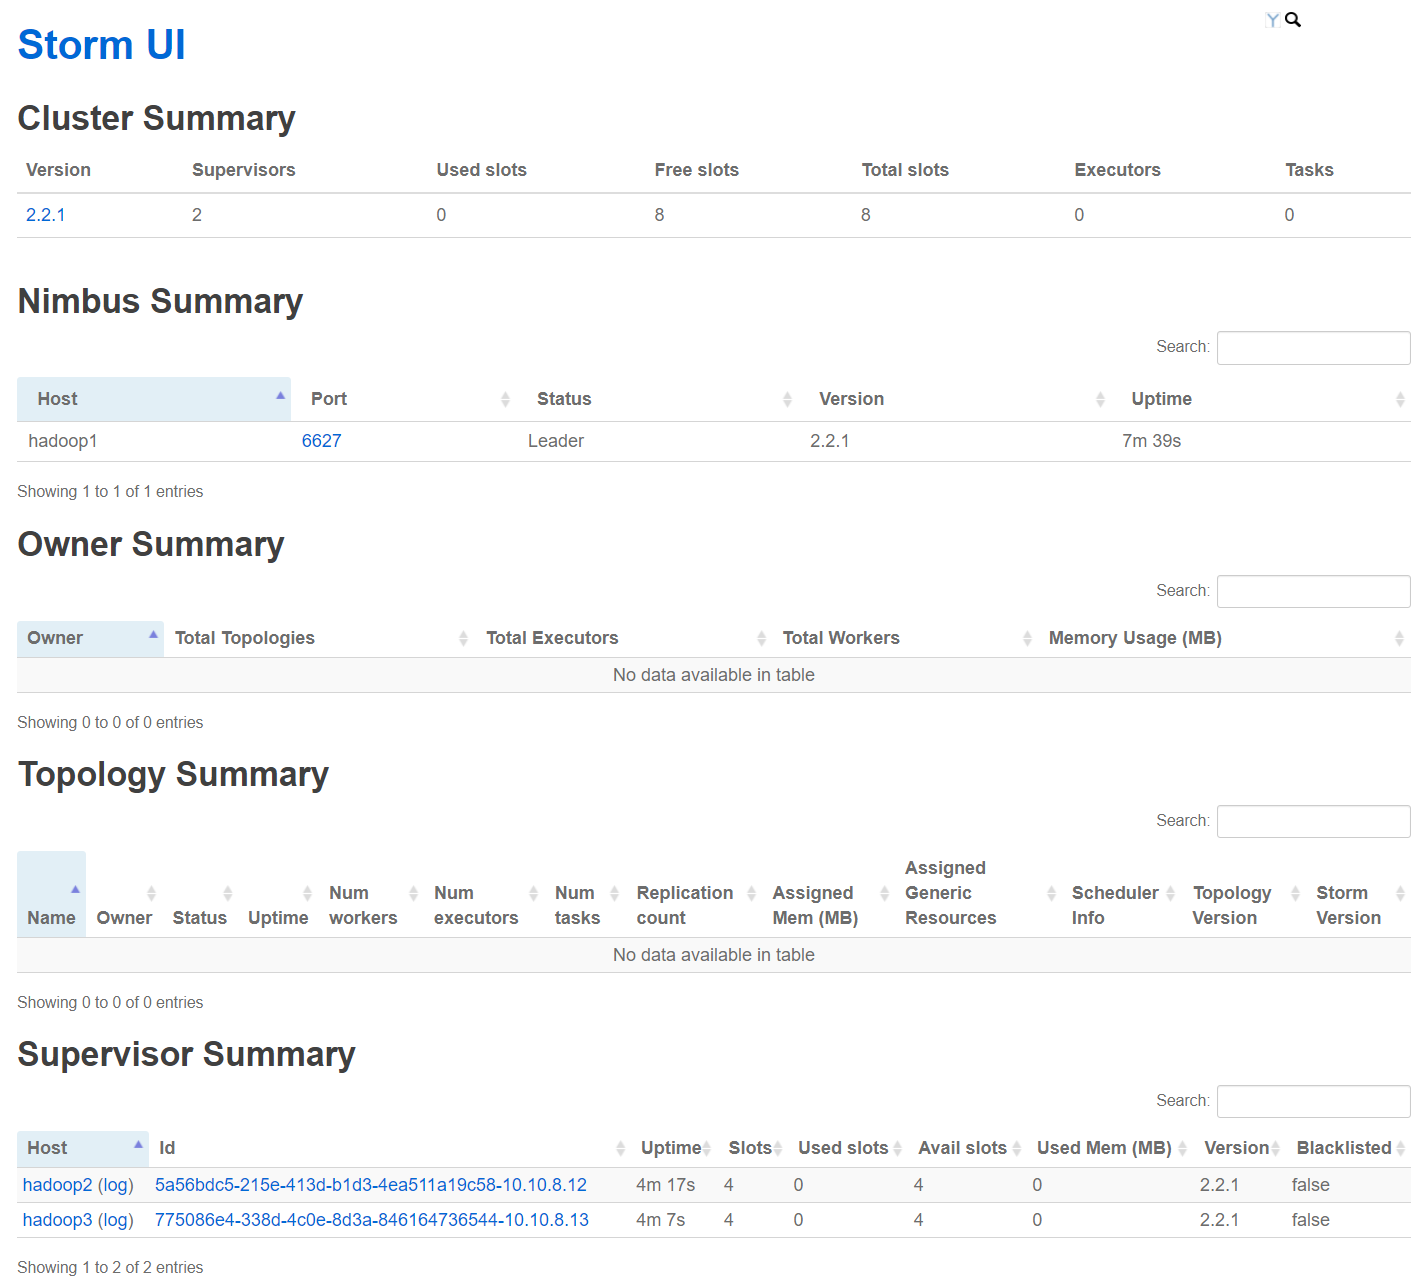Select Showing 1 to 2 of 2 entries text
Viewport: 1427px width, 1287px height.
110,1267
